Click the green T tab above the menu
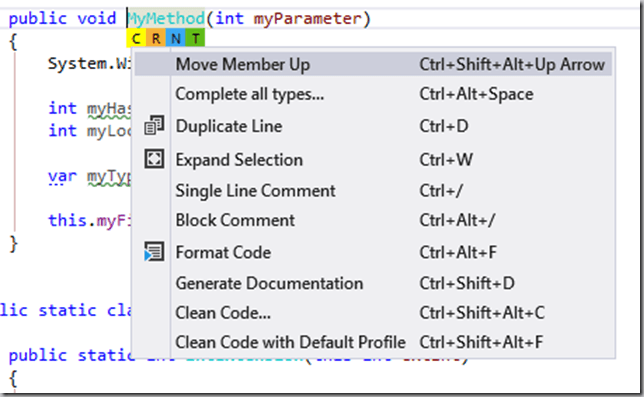The image size is (644, 397). 195,39
